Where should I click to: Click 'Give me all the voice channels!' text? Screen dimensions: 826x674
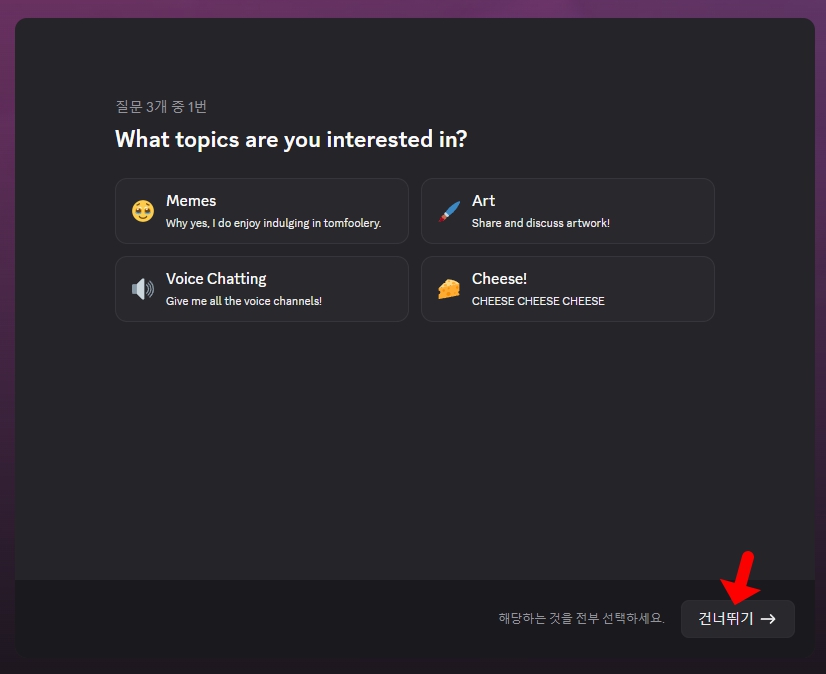point(243,301)
